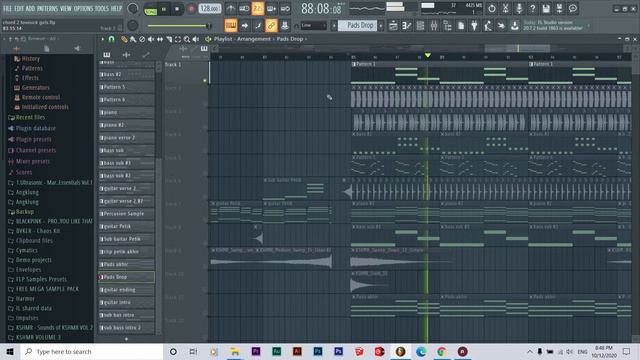Viewport: 640px width, 360px height.
Task: Open the ADD menu
Action: 31,8
